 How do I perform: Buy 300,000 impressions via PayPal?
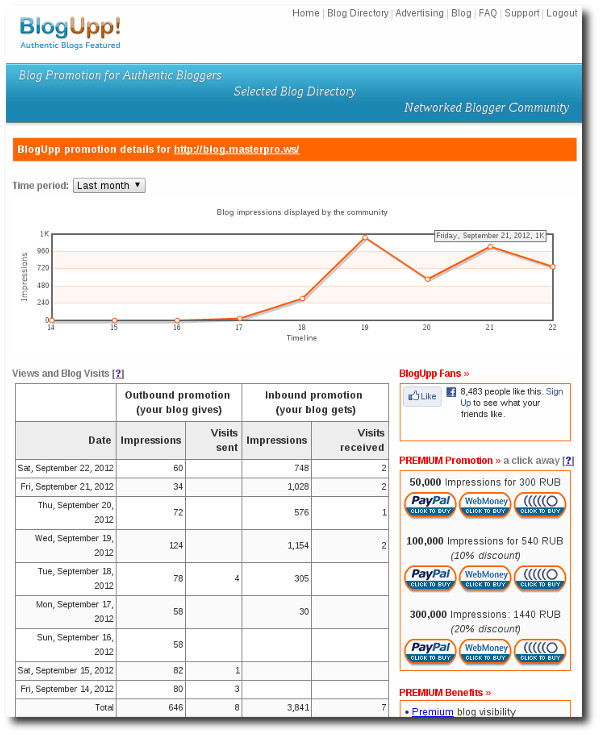[430, 652]
